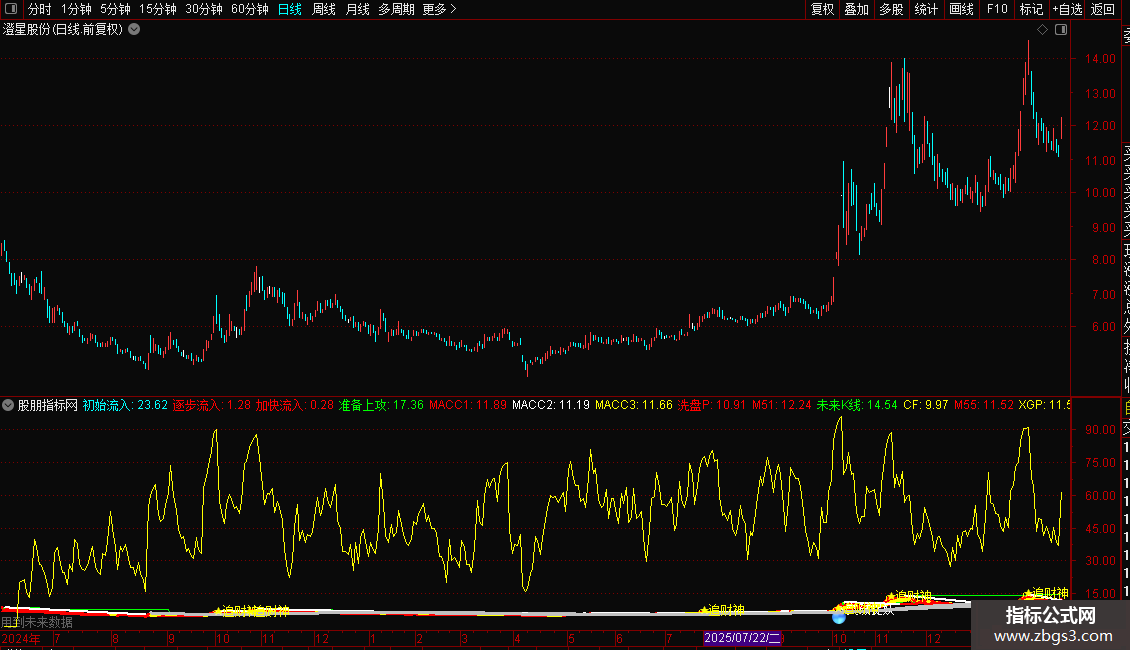Image resolution: width=1130 pixels, height=650 pixels.
Task: Activate the 画线 drawing tool
Action: point(961,9)
